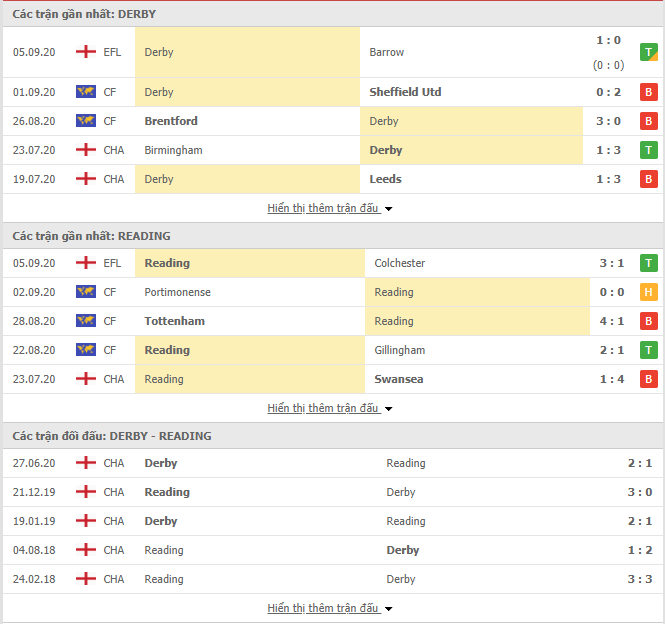Click the world flag on the 26.08.20 Brentford row
This screenshot has height=624, width=665.
coord(86,120)
